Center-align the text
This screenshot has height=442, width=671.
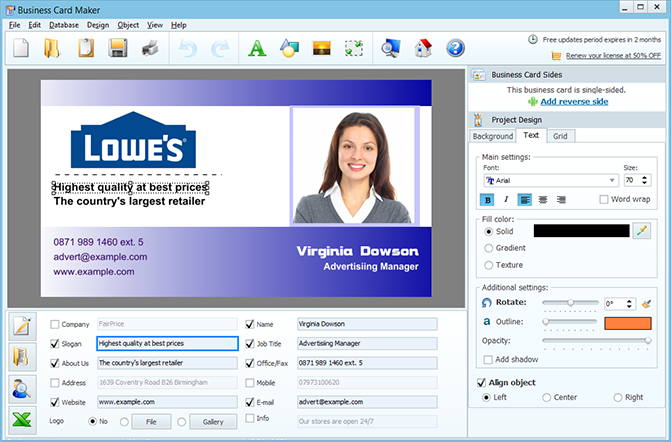[543, 199]
